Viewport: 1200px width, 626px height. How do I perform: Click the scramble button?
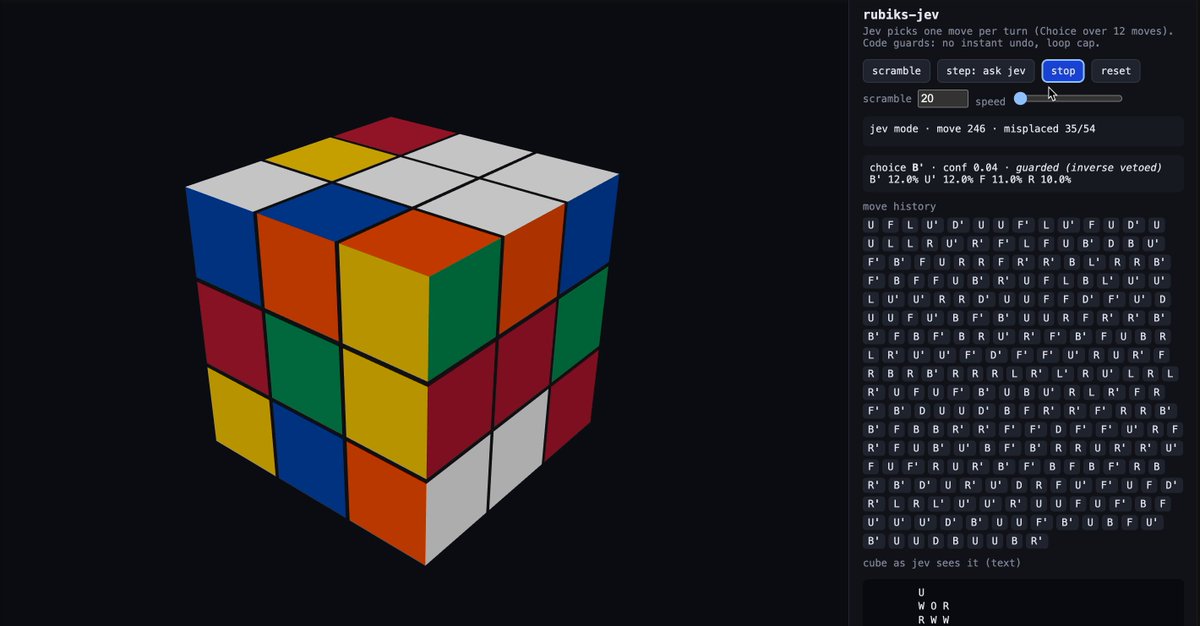(896, 71)
